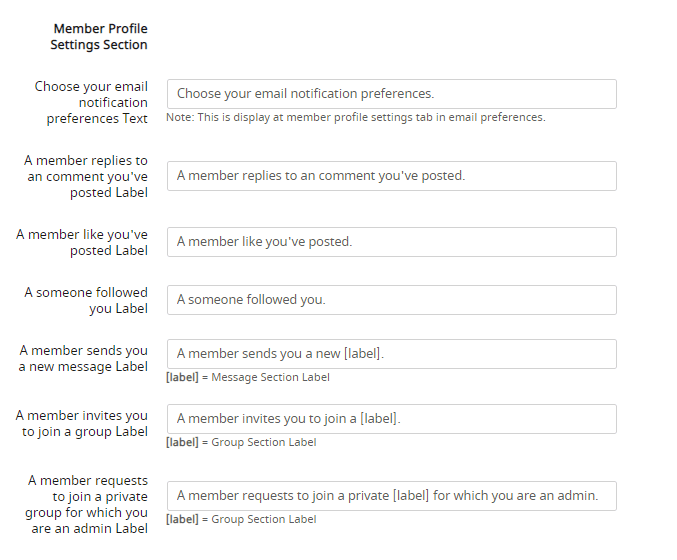
Task: Click the 'Member Profile Settings Section' heading
Action: click(x=99, y=37)
